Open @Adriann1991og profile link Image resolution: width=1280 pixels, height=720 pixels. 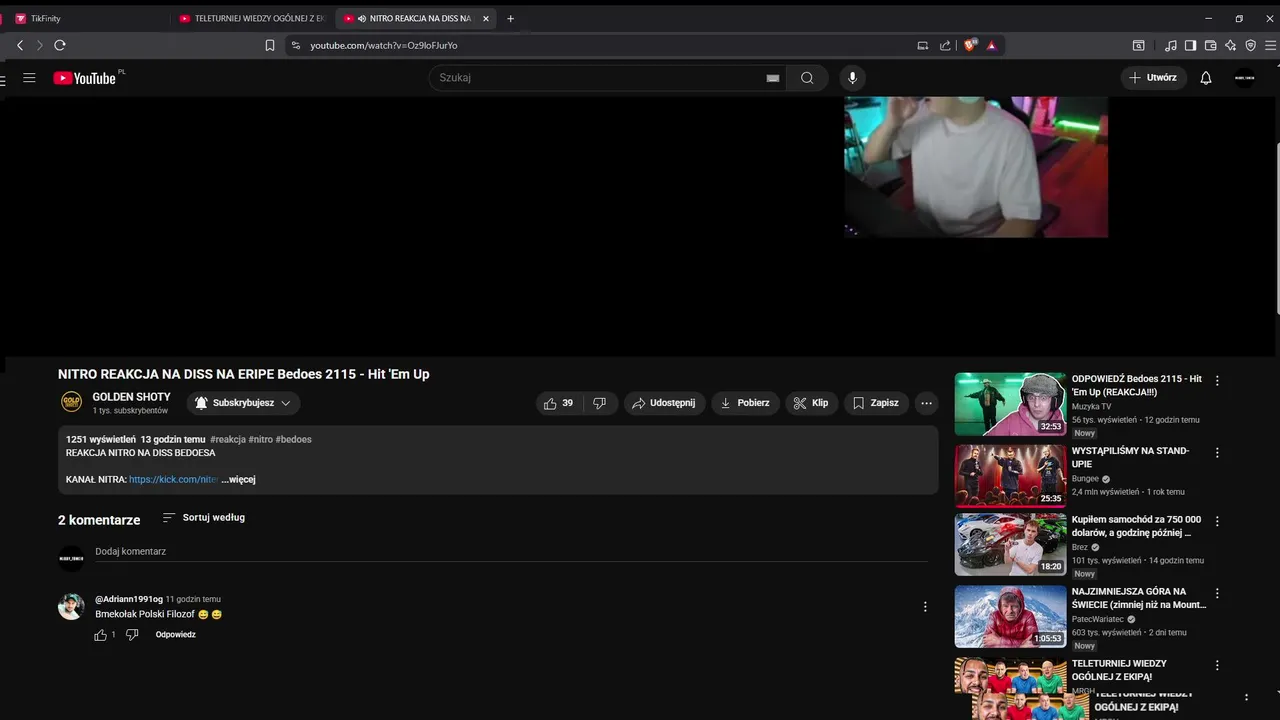point(129,599)
